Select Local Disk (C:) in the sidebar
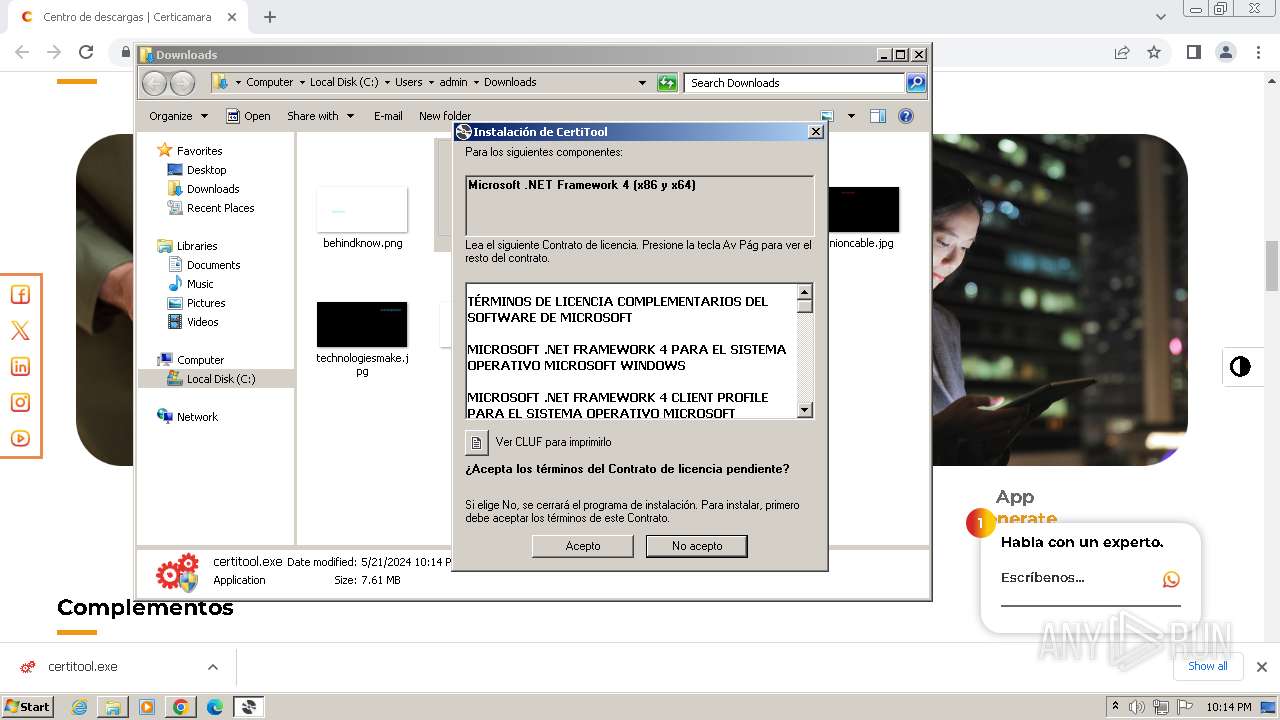Image resolution: width=1280 pixels, height=720 pixels. [220, 379]
